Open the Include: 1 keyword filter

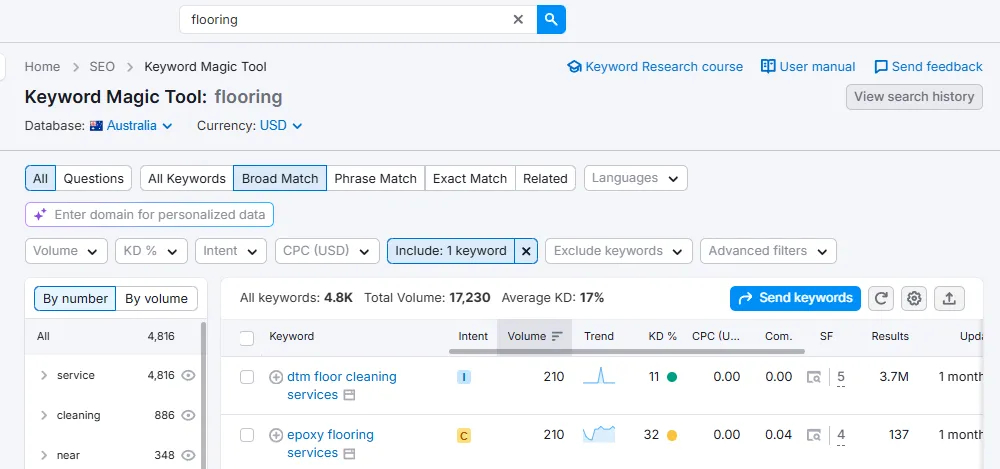point(450,251)
